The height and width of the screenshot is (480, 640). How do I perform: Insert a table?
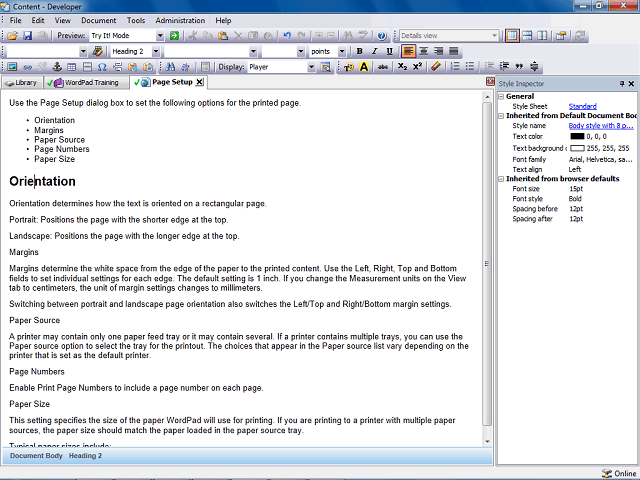(72, 67)
